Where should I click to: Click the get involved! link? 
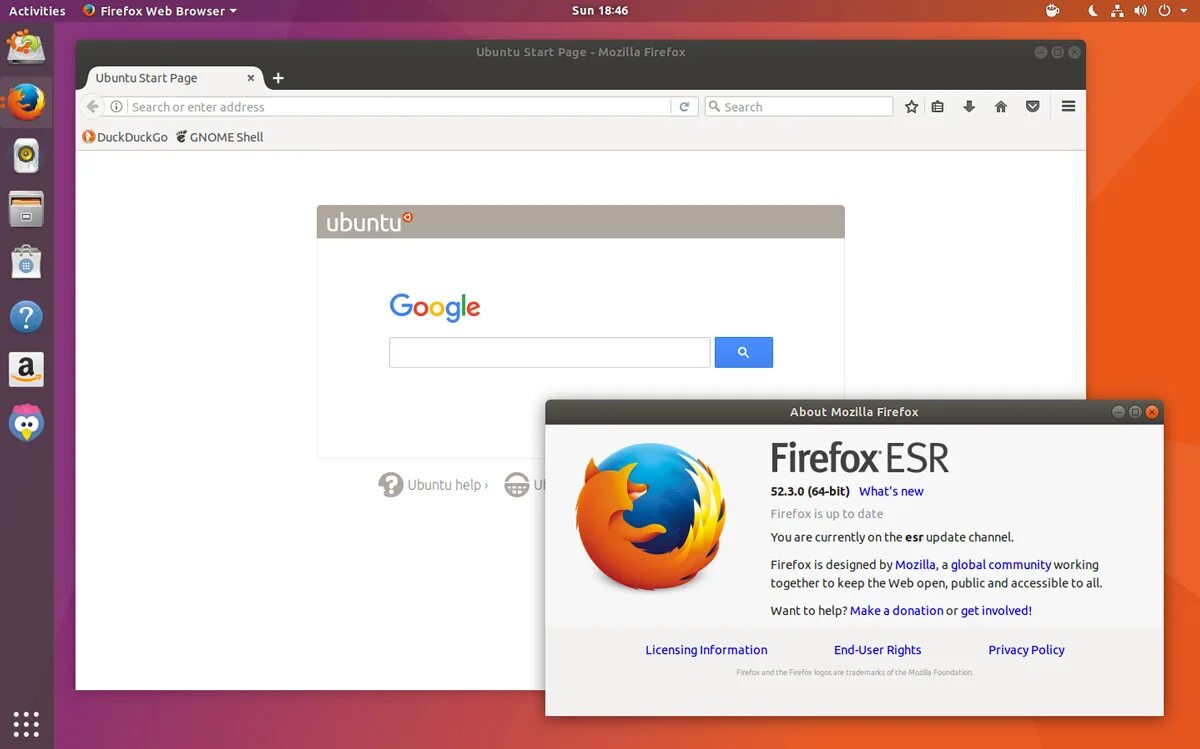996,611
